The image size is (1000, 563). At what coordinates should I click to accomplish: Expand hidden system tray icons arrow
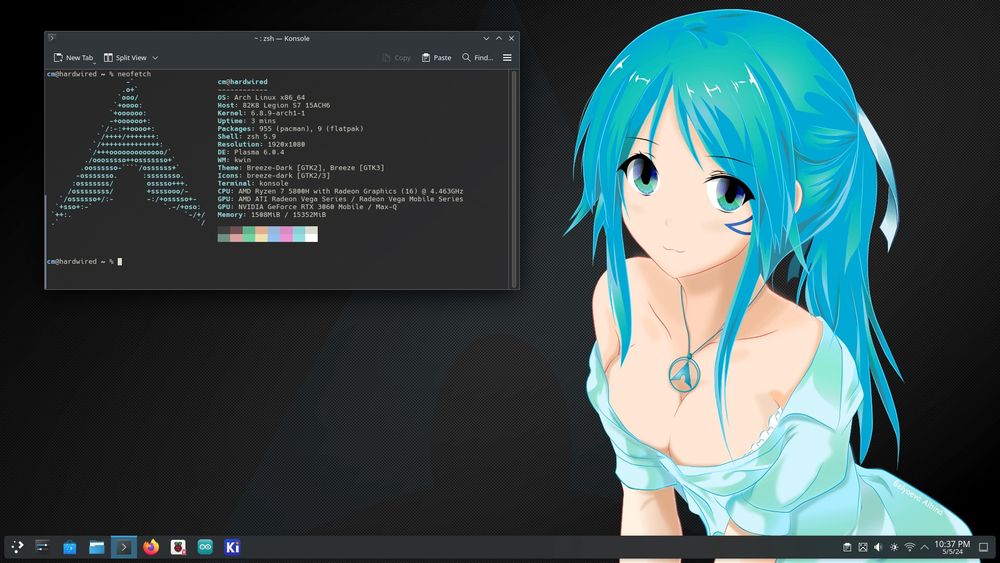[x=924, y=547]
